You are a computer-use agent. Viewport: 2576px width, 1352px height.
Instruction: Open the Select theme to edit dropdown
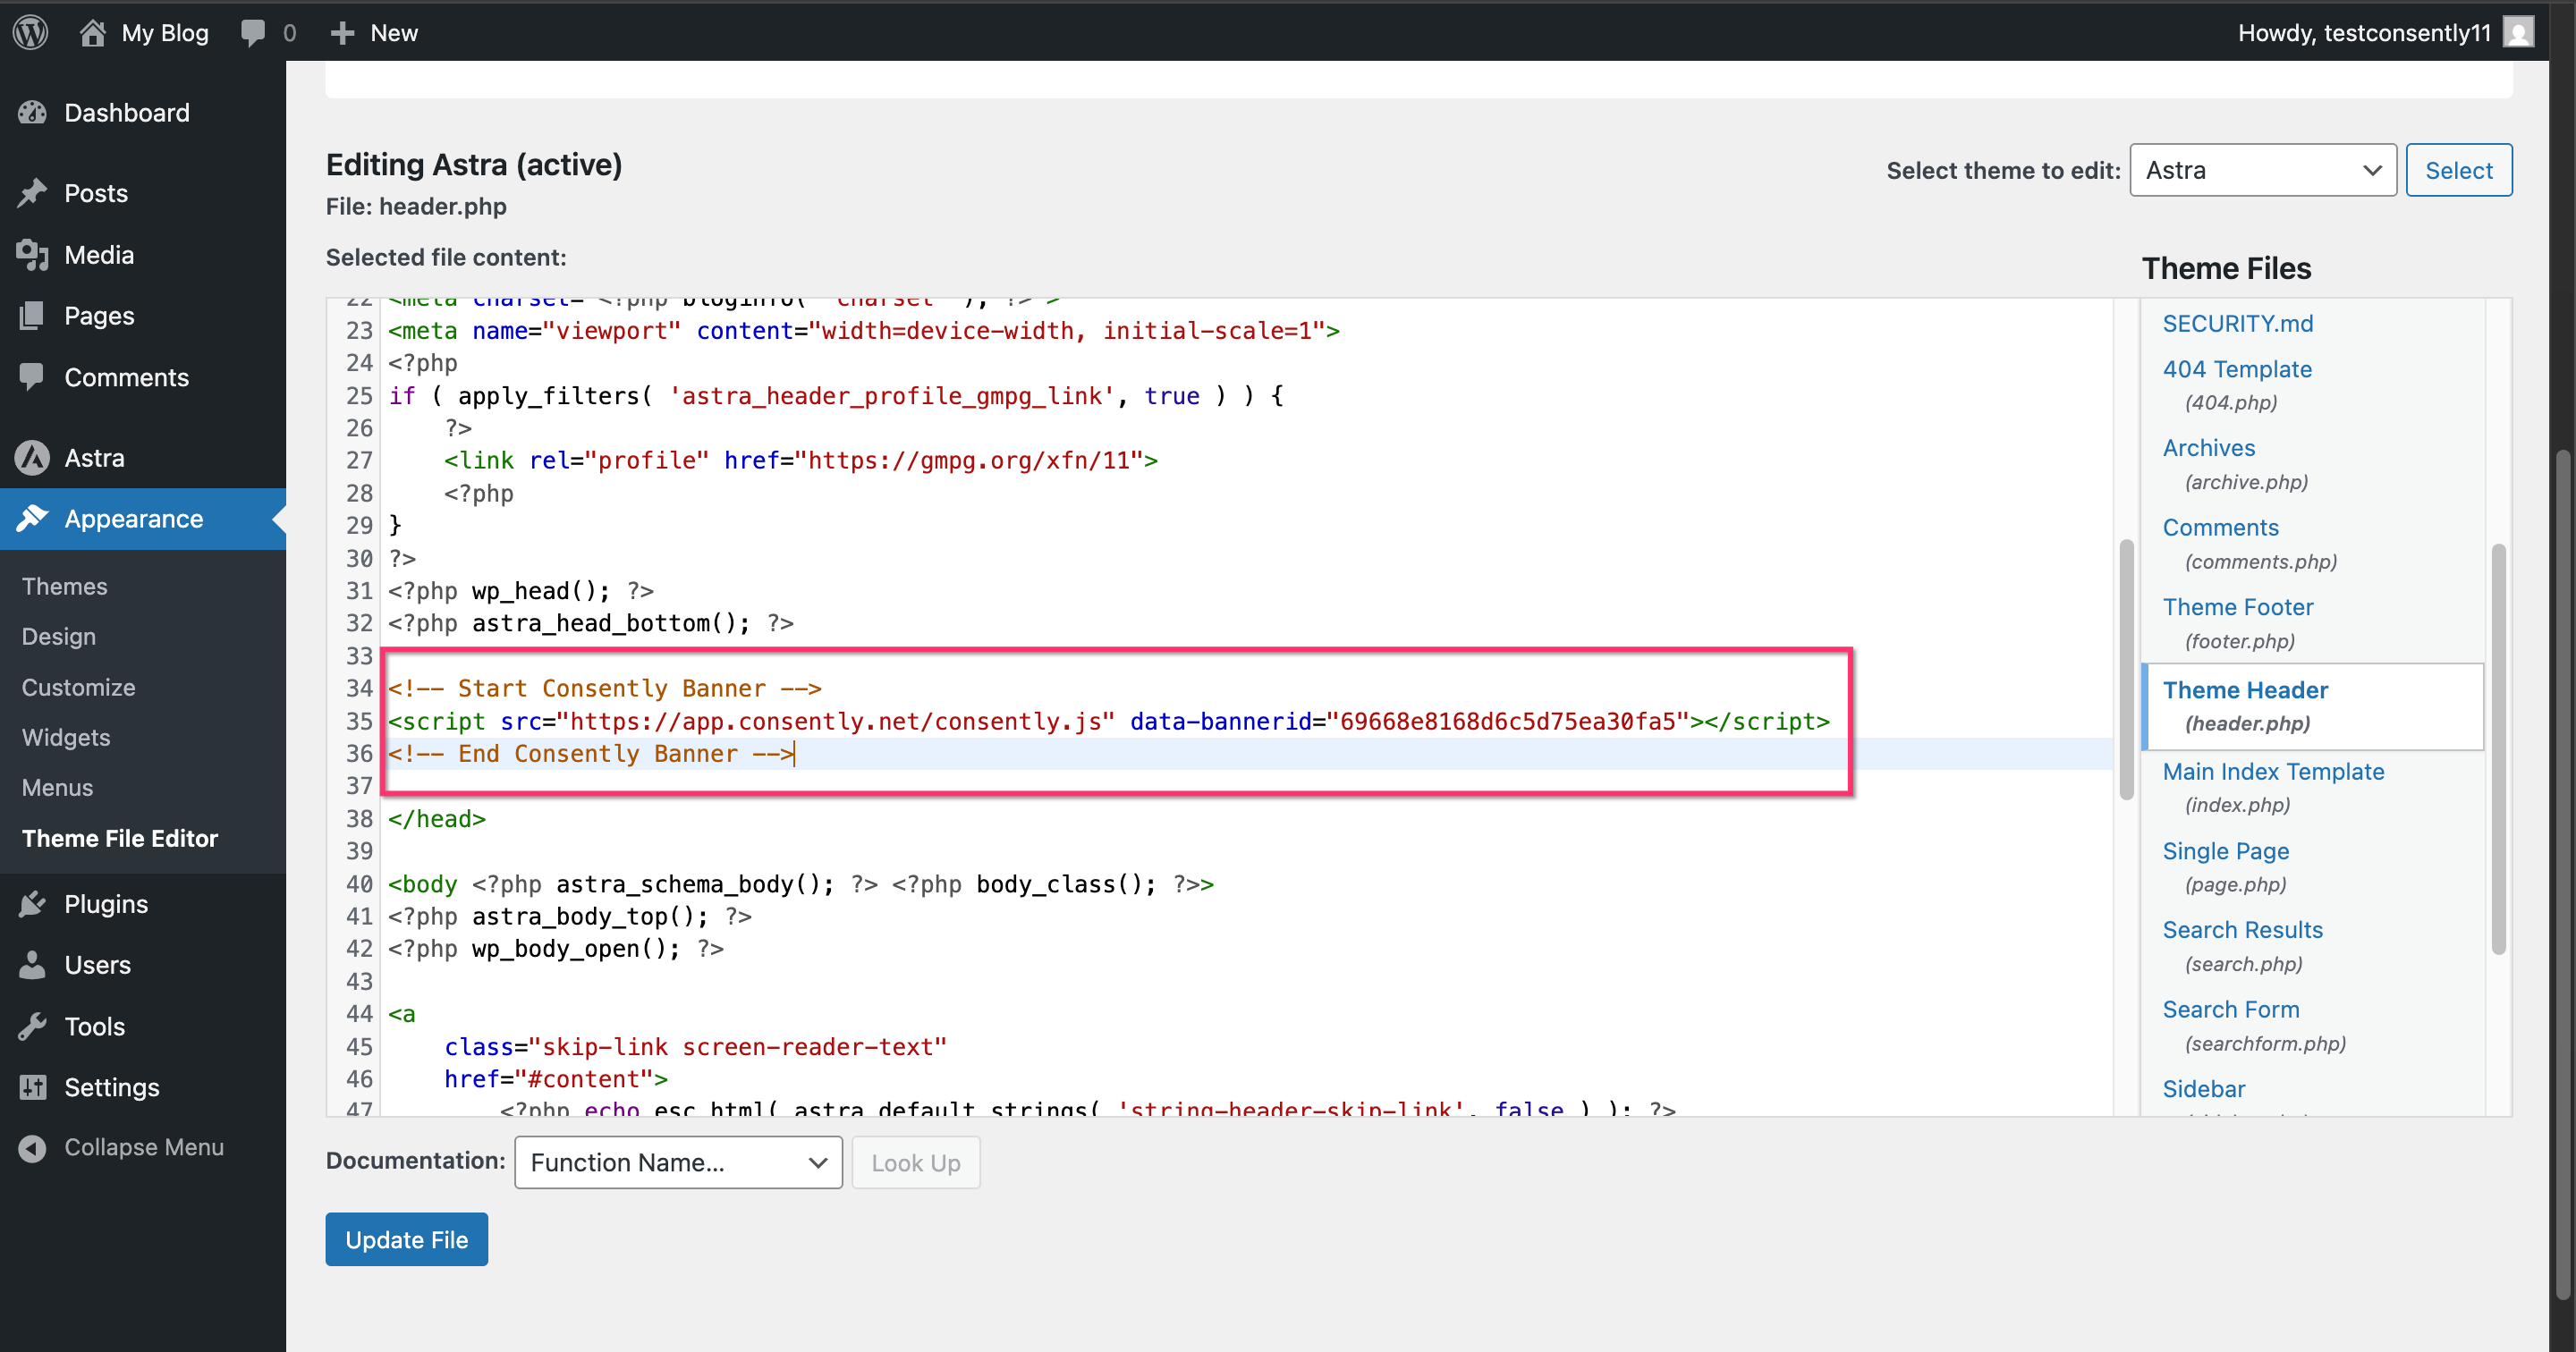pos(2262,170)
